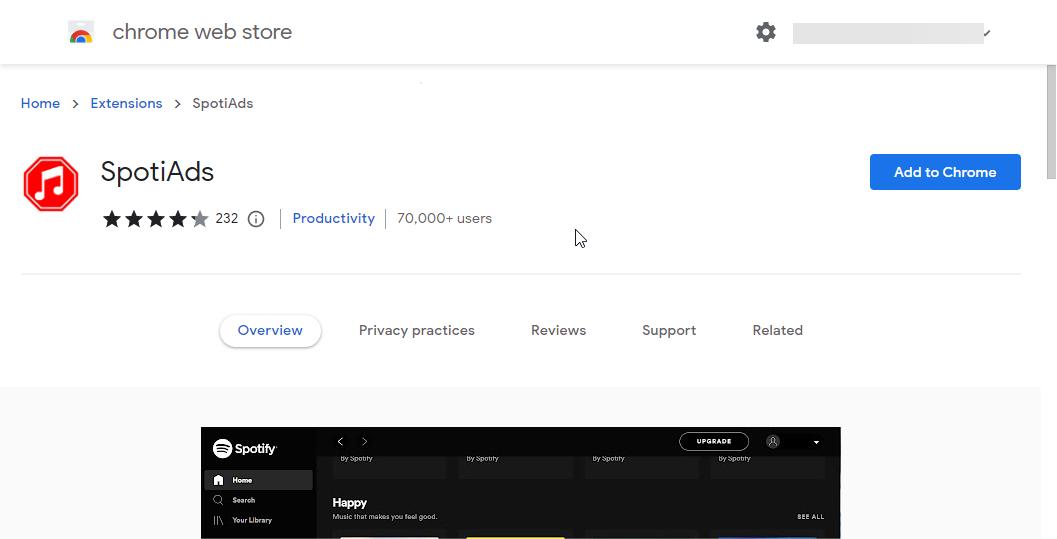1057x539 pixels.
Task: Go to Home breadcrumb link
Action: click(x=40, y=103)
